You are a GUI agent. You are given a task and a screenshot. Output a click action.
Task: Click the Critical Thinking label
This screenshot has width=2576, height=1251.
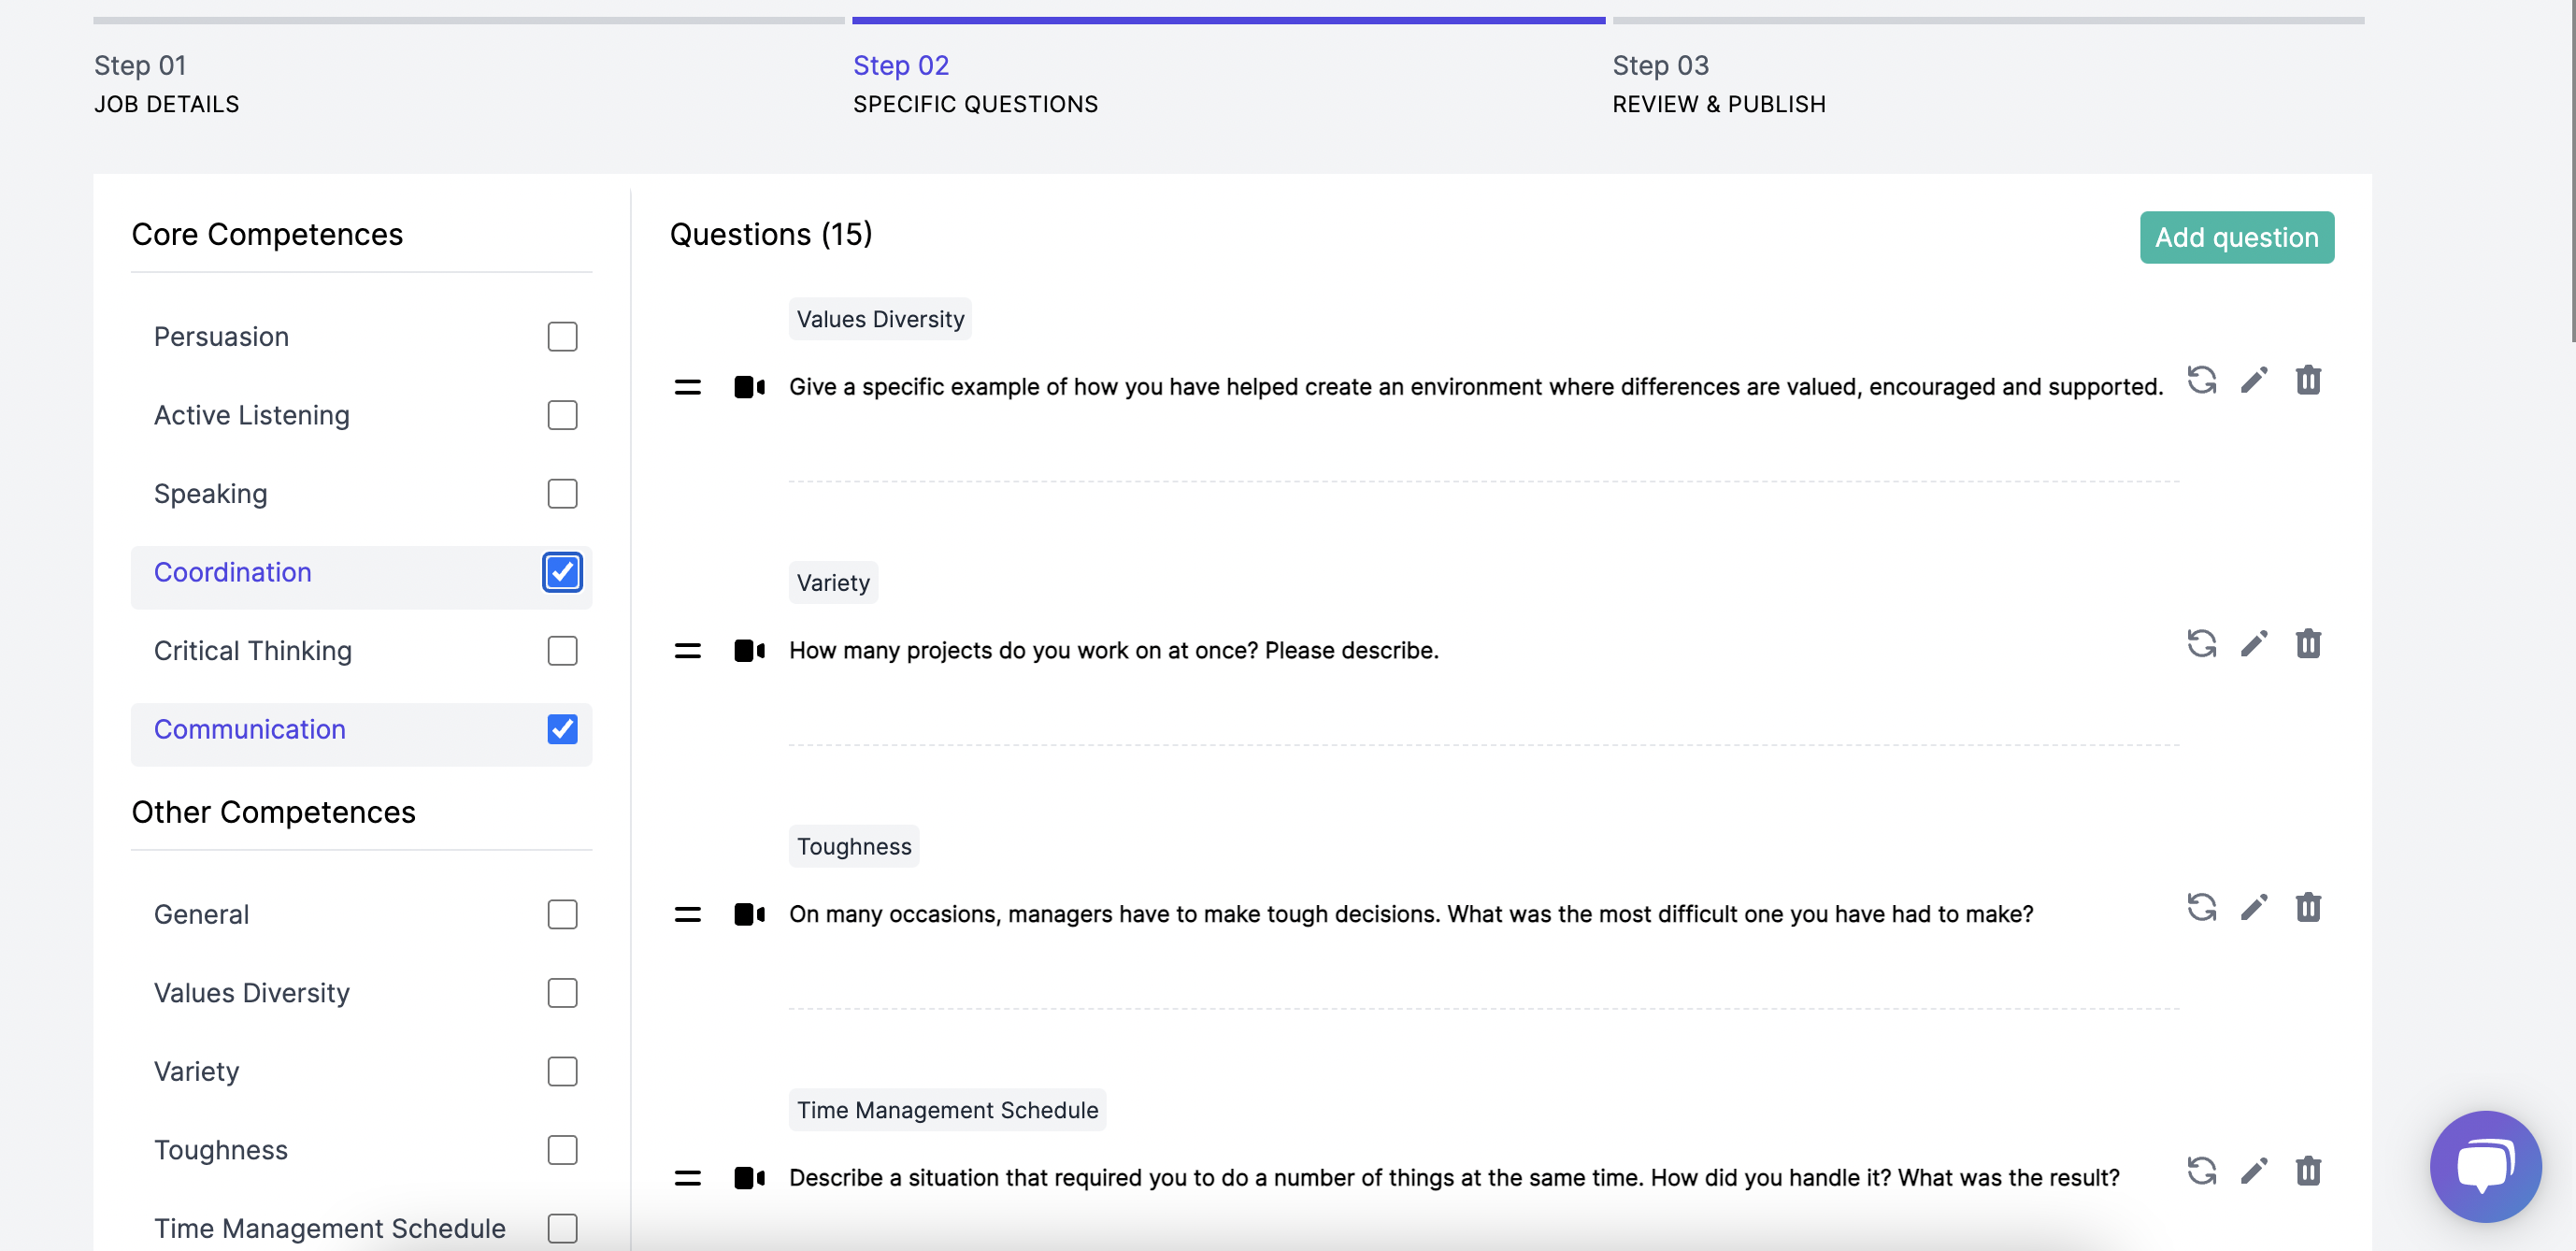coord(253,651)
